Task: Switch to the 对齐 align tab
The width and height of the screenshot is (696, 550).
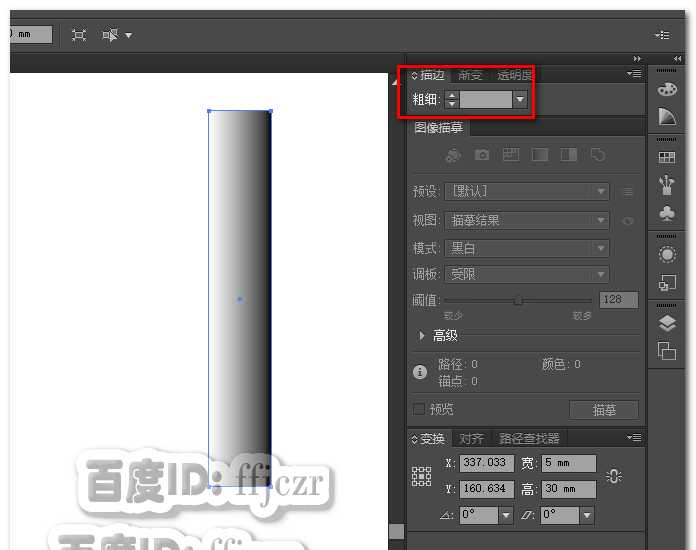Action: [471, 439]
